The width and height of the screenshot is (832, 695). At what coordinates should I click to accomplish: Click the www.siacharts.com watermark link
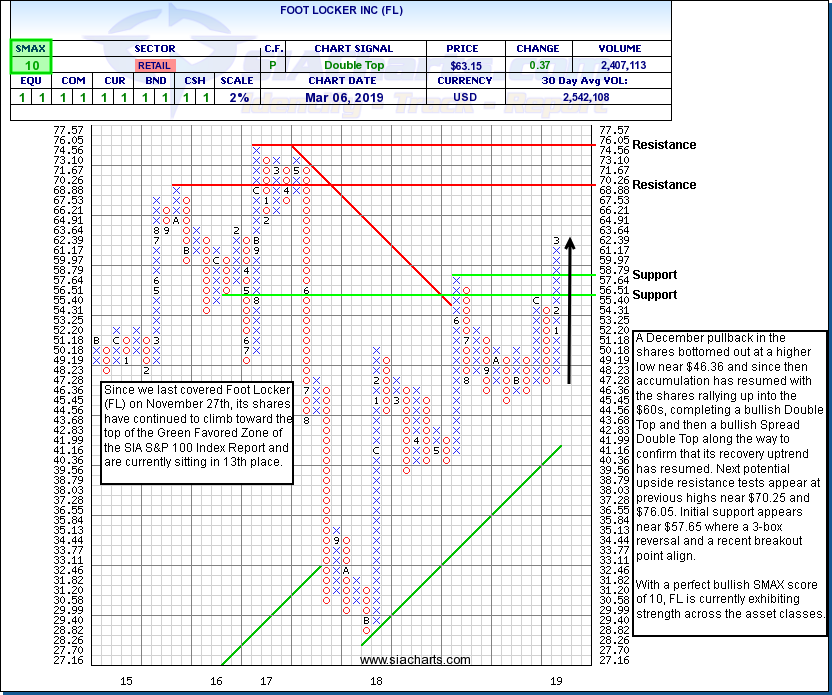pyautogui.click(x=415, y=660)
